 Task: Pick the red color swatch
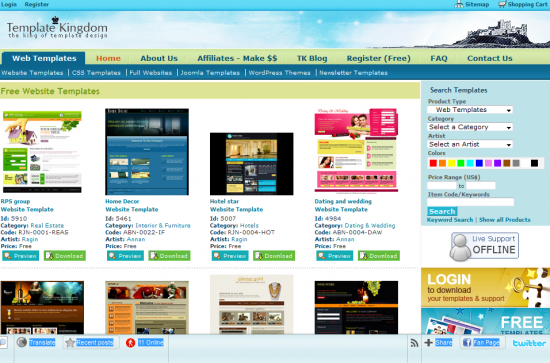(x=433, y=163)
